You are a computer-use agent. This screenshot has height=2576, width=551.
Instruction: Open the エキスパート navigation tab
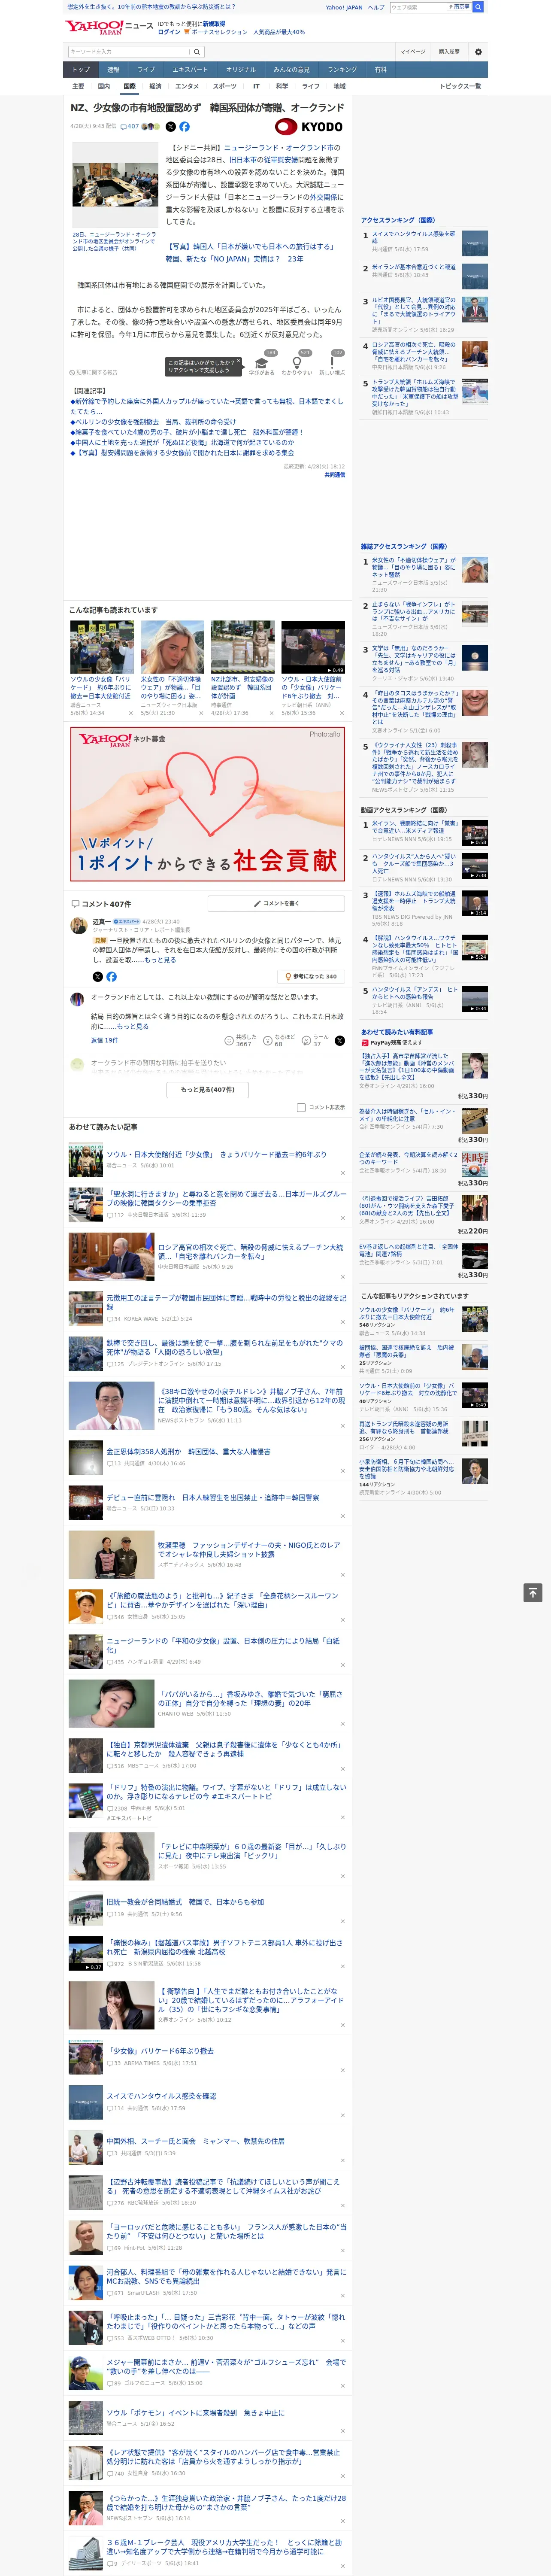190,70
